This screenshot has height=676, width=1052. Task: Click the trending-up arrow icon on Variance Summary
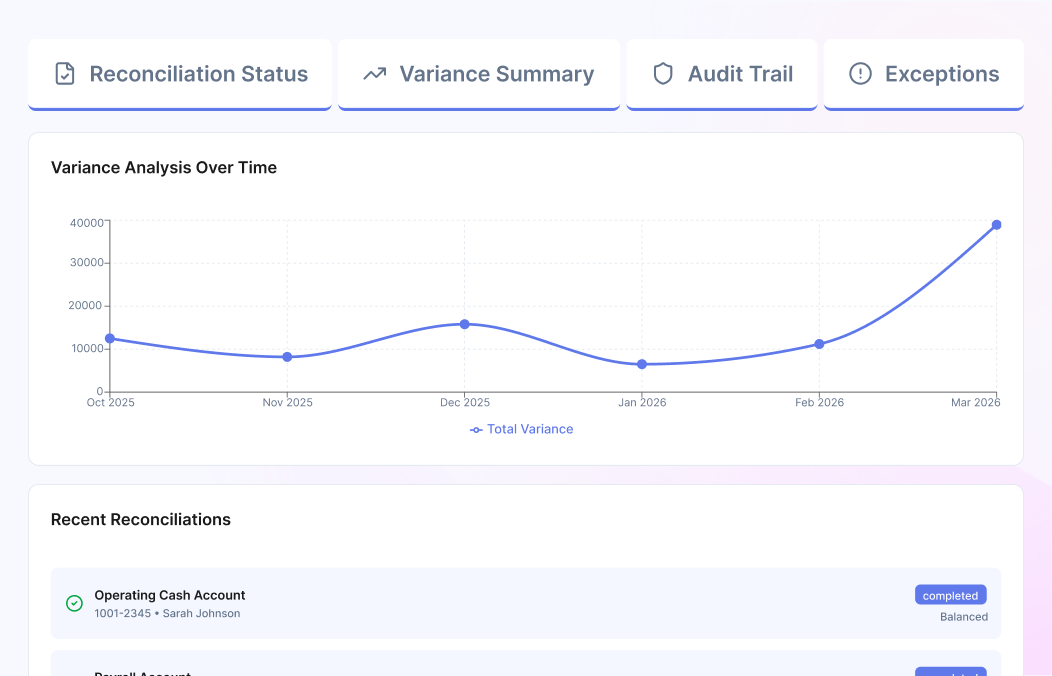point(374,74)
